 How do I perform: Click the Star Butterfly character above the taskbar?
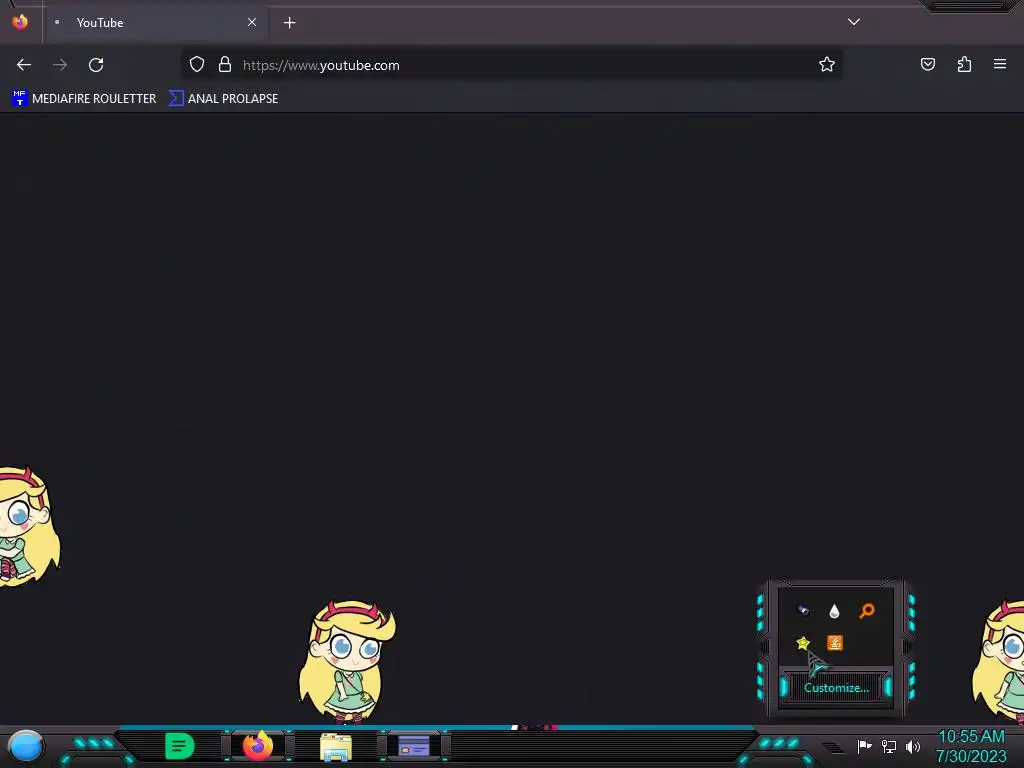[x=347, y=662]
